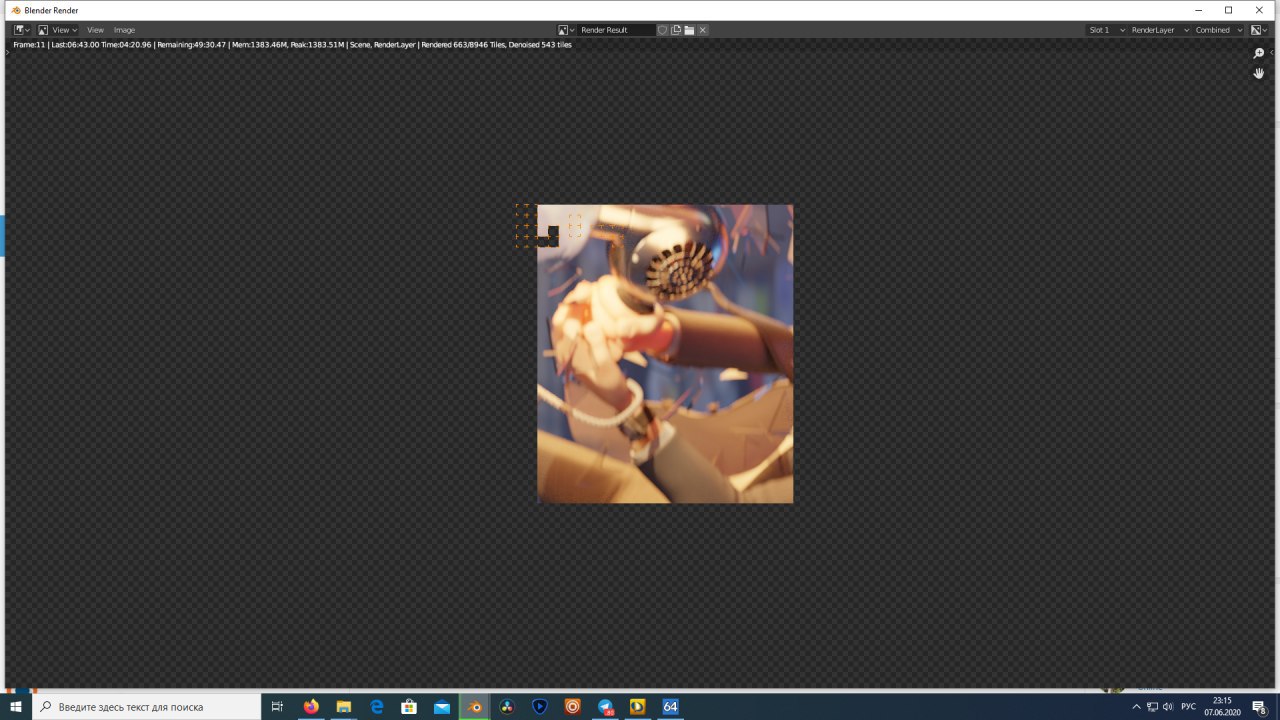Open the Image menu
This screenshot has height=720, width=1280.
(124, 30)
